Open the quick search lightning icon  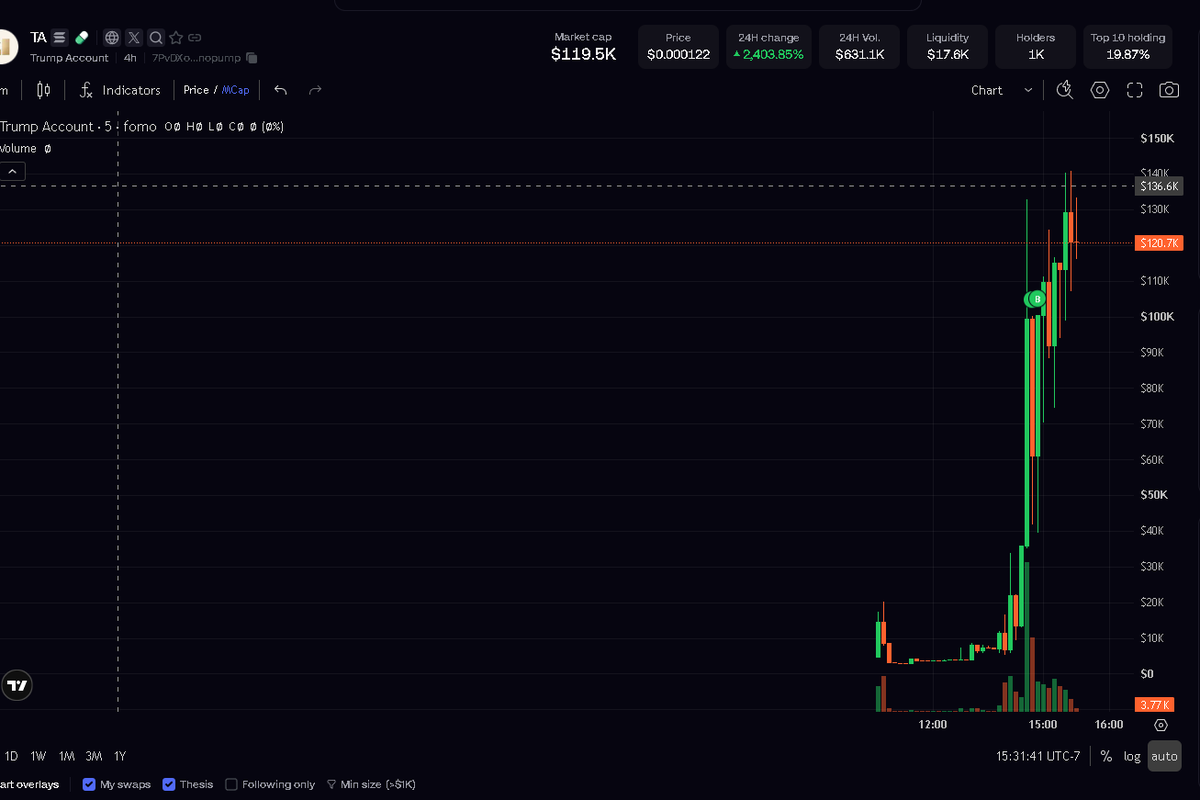pos(1065,90)
